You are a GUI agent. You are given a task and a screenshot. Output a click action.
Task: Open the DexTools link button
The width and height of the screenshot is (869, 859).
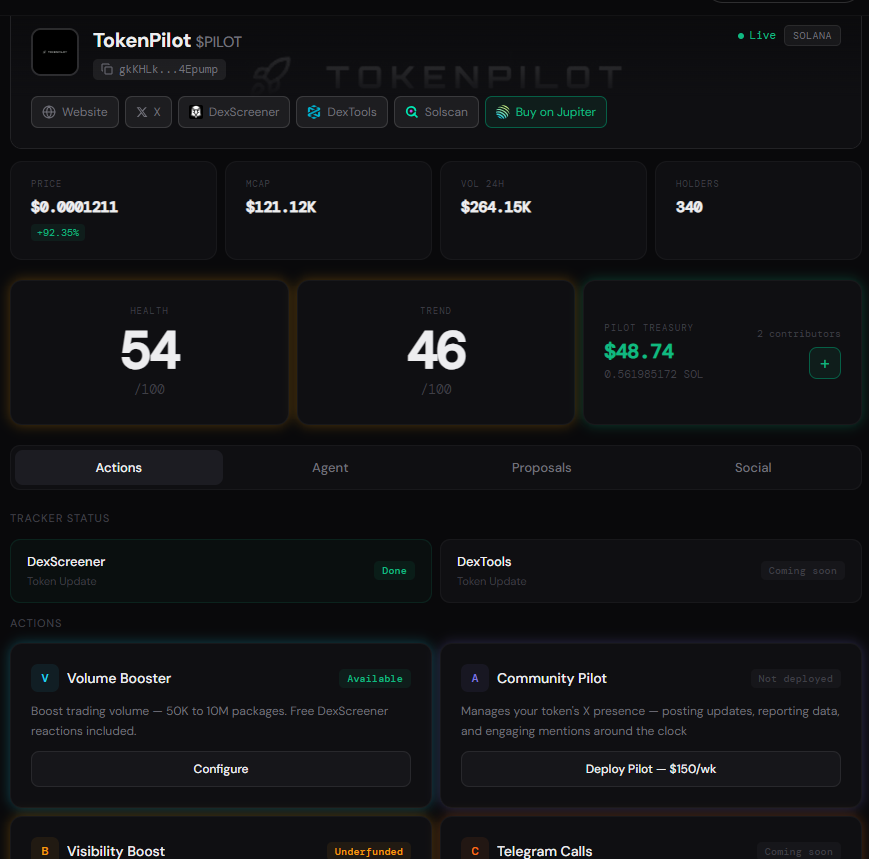(x=342, y=112)
